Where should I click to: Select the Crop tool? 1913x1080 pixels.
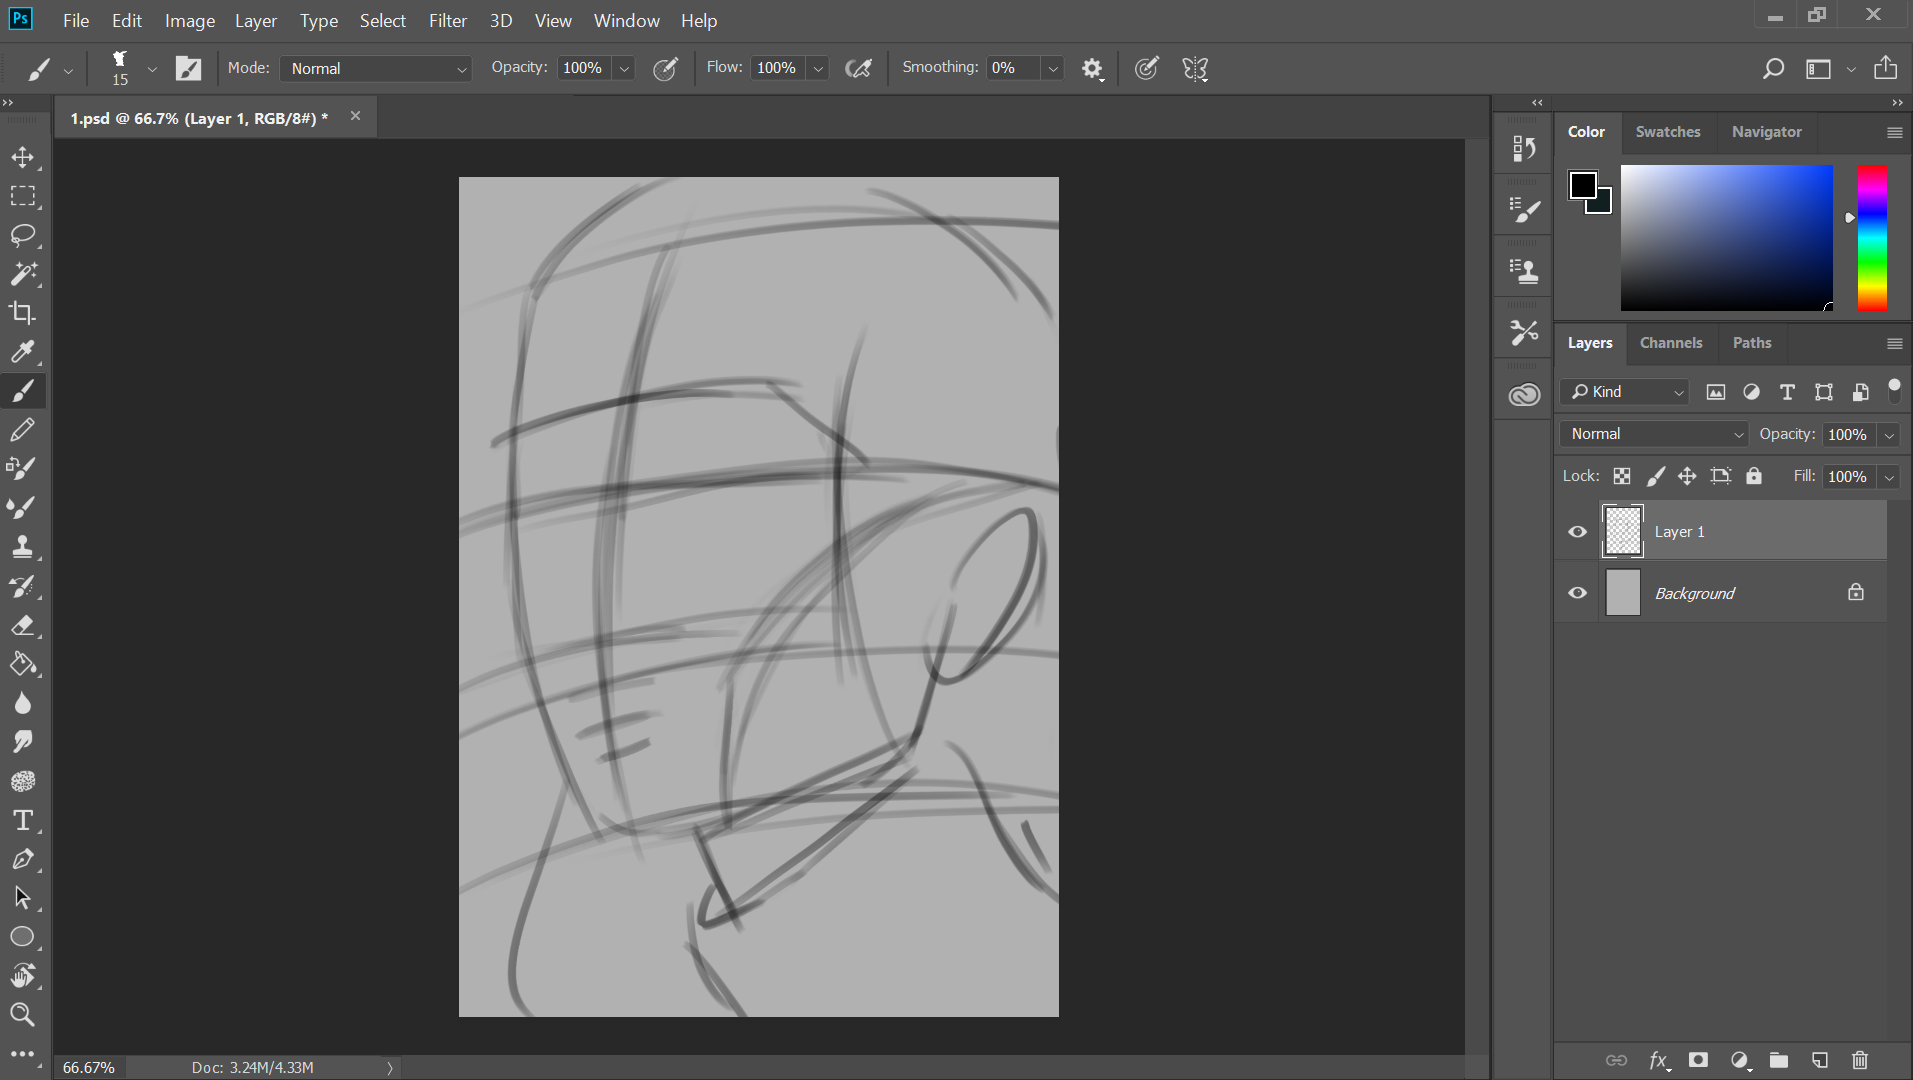22,313
